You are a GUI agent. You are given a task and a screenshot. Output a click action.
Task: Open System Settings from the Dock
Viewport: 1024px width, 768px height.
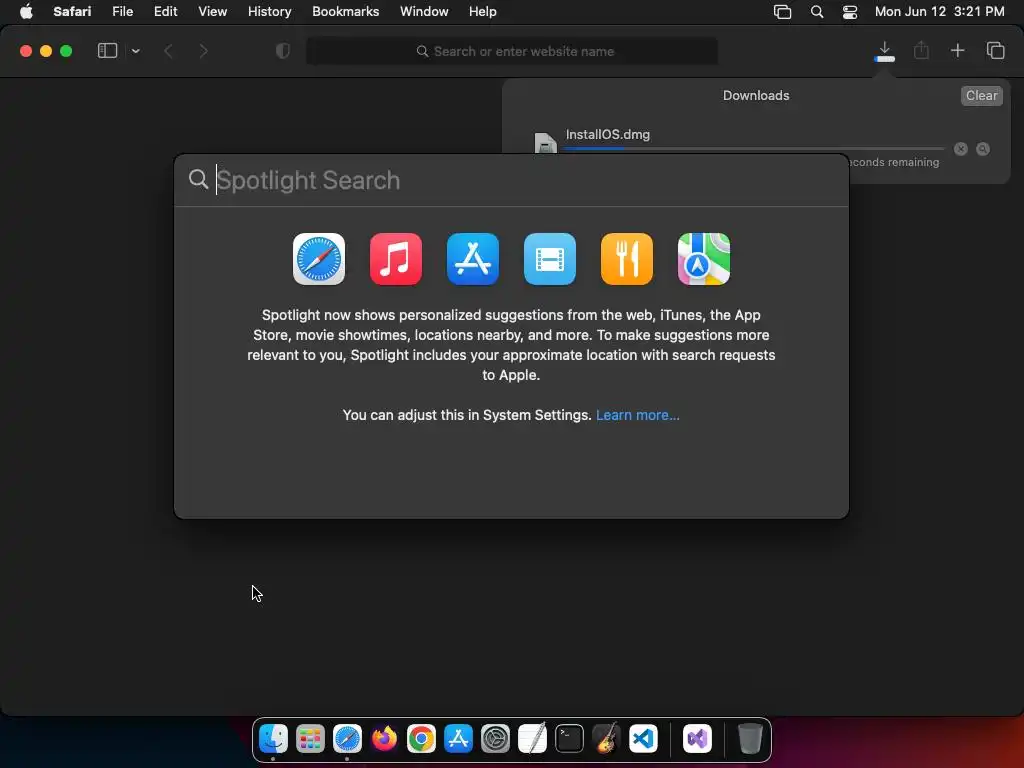pyautogui.click(x=496, y=739)
